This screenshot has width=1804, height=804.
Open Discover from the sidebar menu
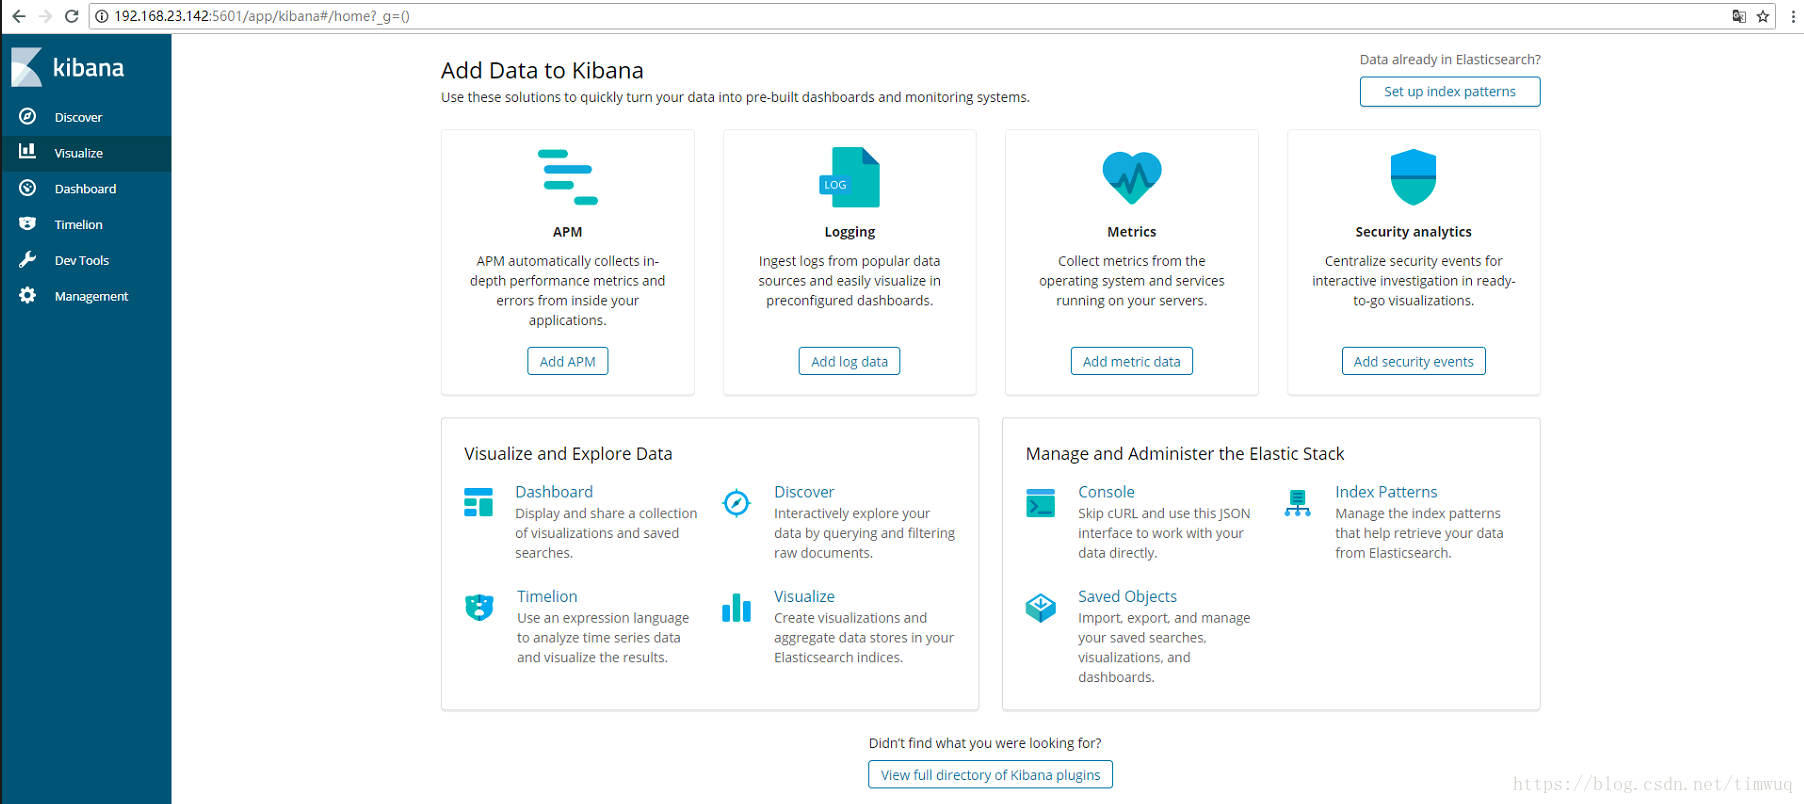point(86,117)
